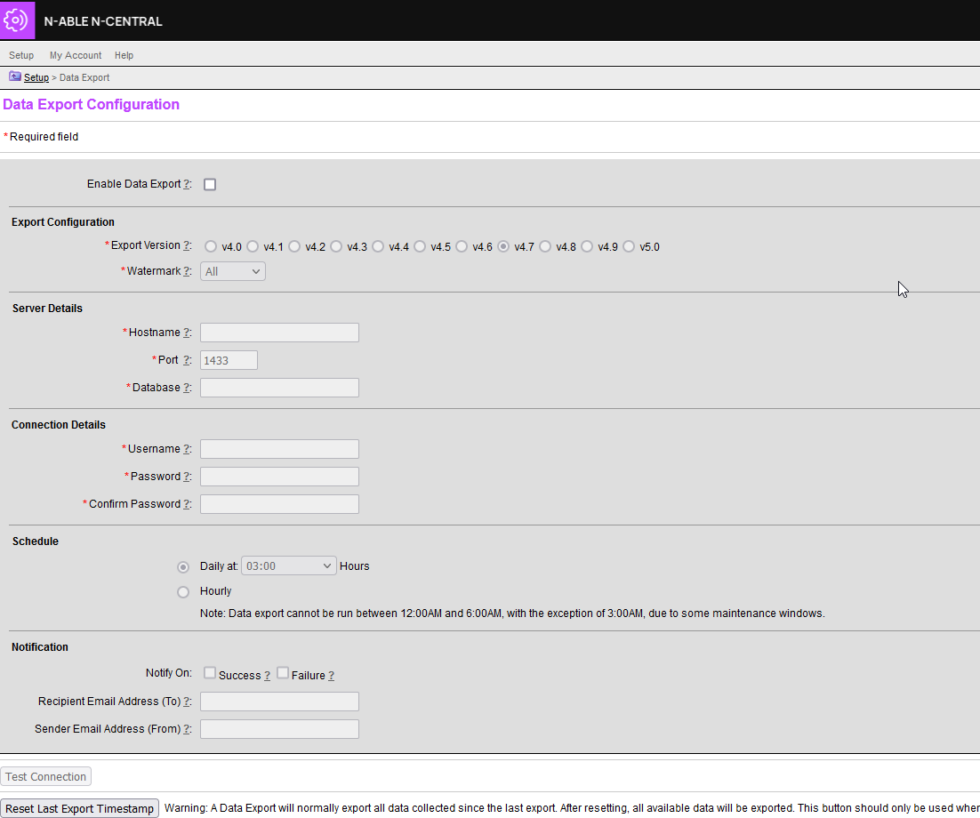Image resolution: width=980 pixels, height=818 pixels.
Task: Open the Hostname help question mark
Action: point(186,332)
